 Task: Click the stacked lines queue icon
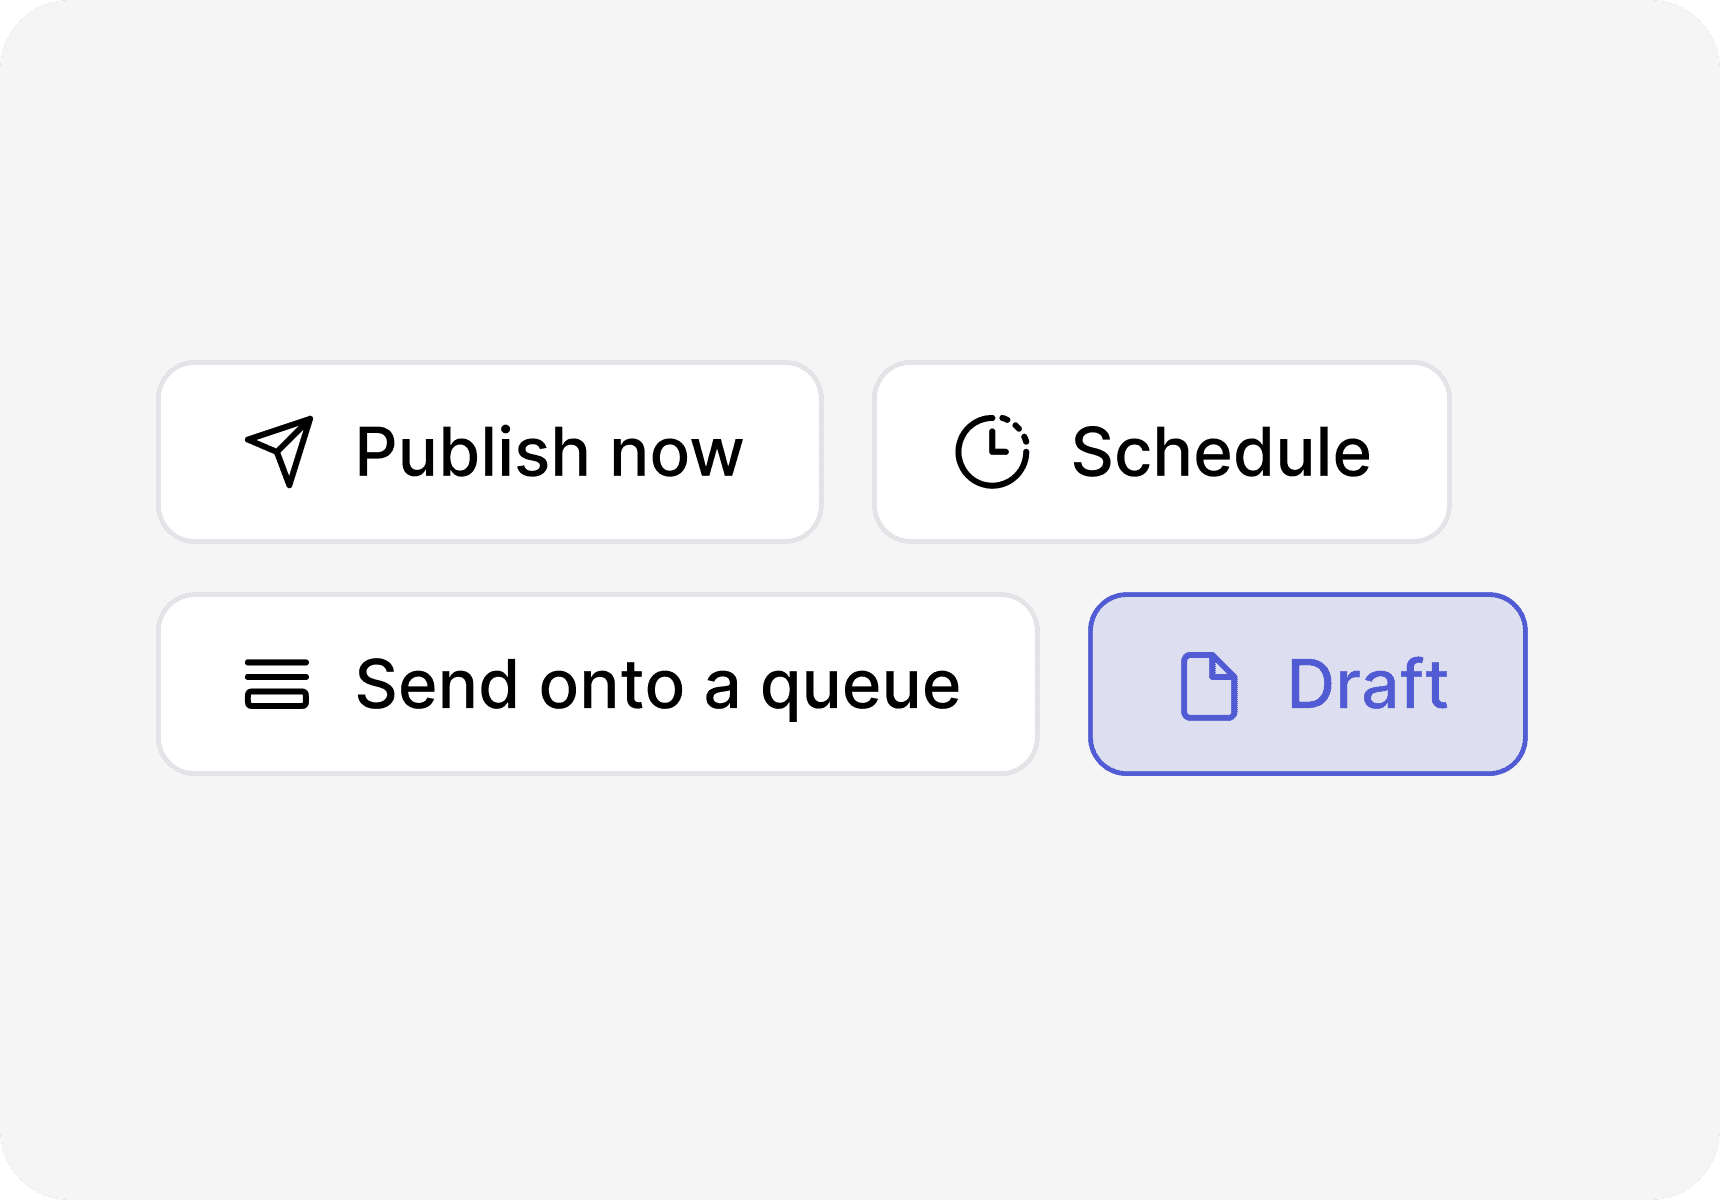coord(277,684)
